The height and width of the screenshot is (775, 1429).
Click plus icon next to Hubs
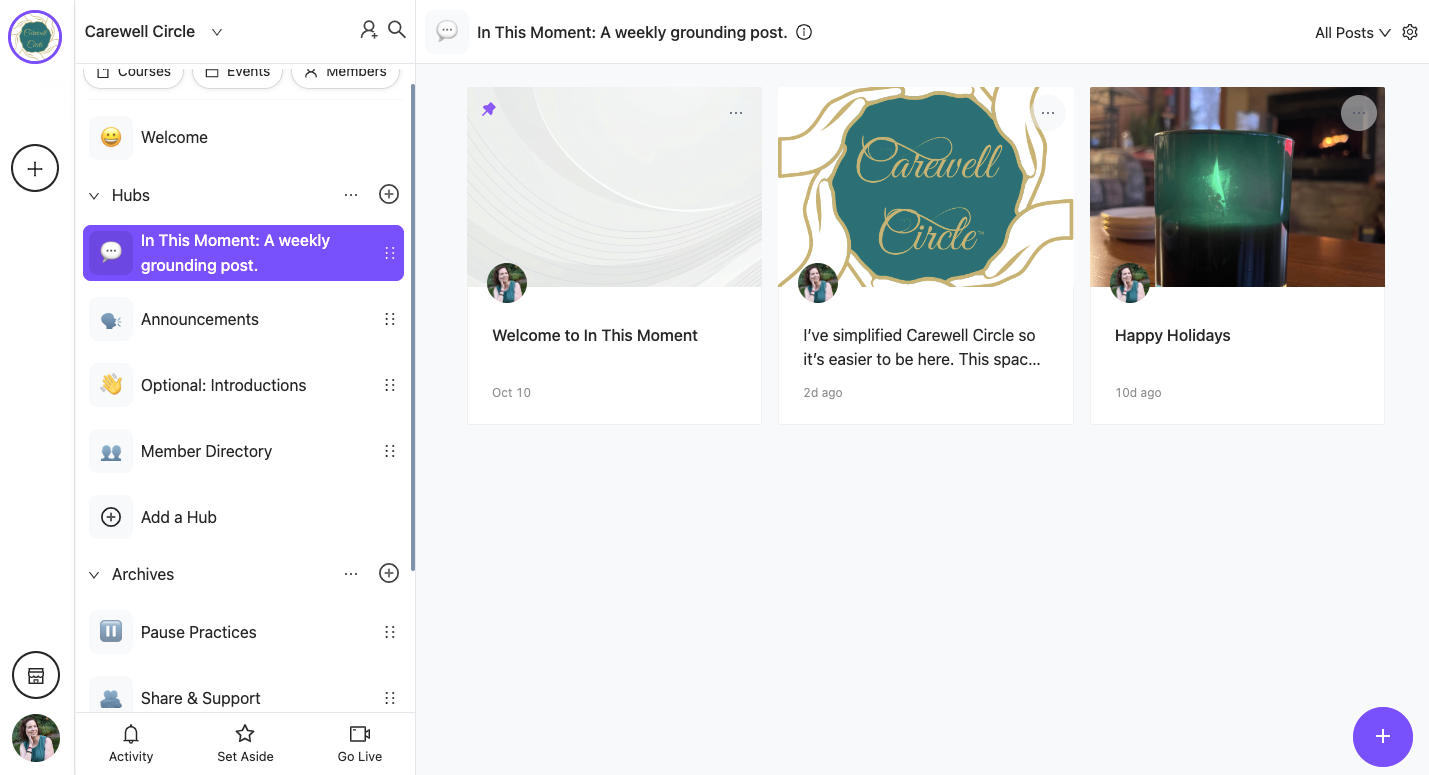point(389,194)
